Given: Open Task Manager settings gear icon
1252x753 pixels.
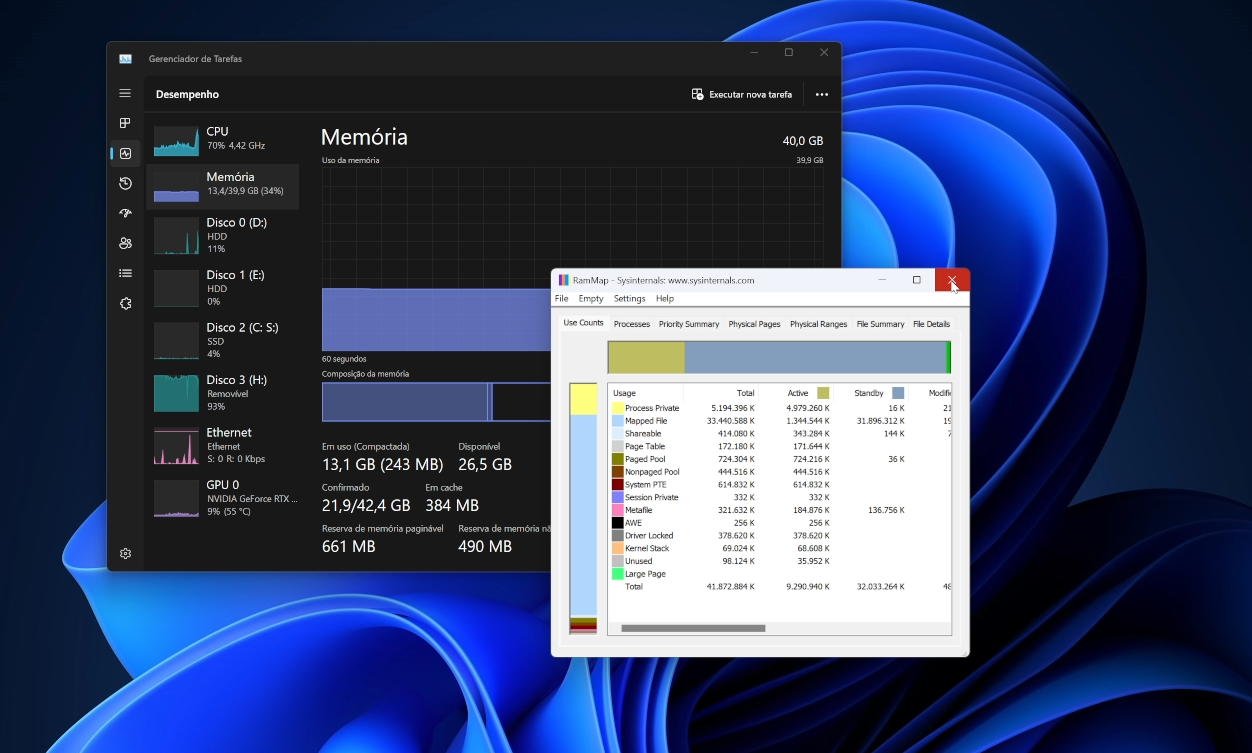Looking at the screenshot, I should tap(125, 553).
